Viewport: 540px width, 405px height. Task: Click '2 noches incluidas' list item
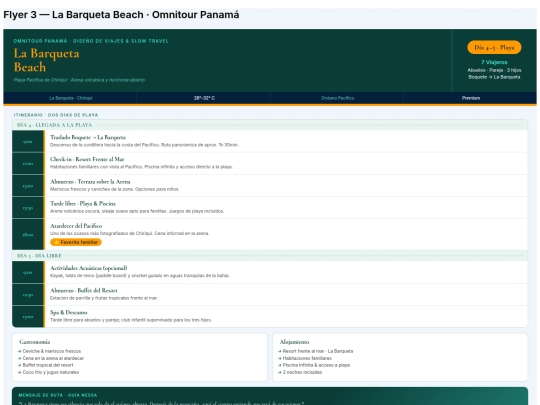click(300, 372)
